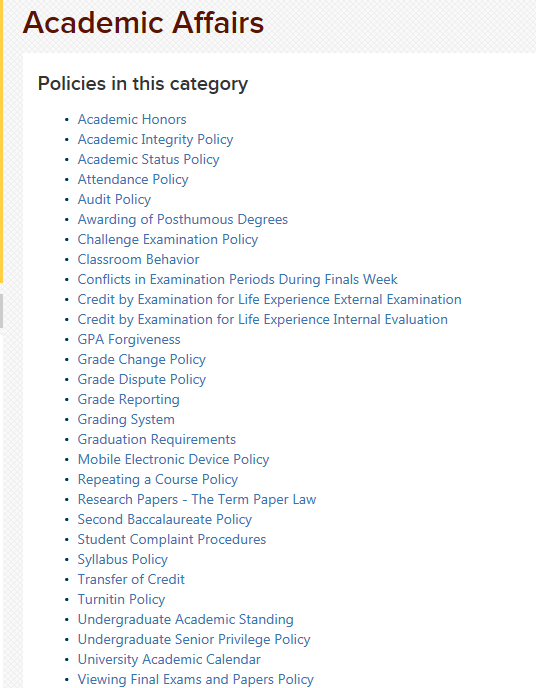Click the Academic Affairs page heading

[143, 23]
